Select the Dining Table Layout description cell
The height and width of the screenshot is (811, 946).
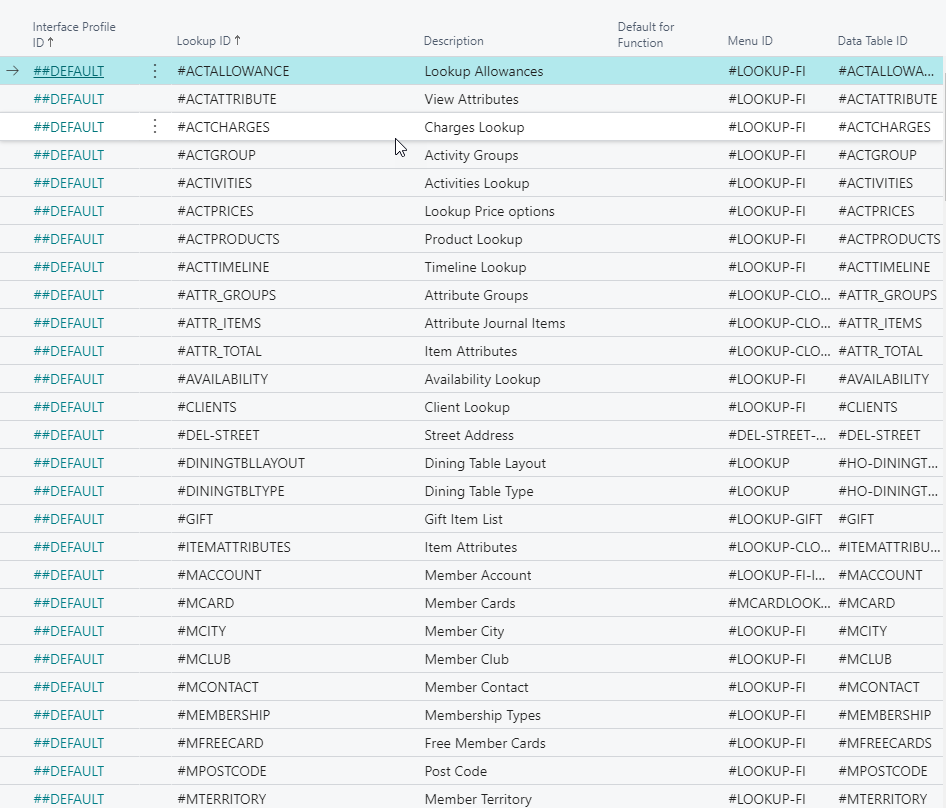point(485,463)
